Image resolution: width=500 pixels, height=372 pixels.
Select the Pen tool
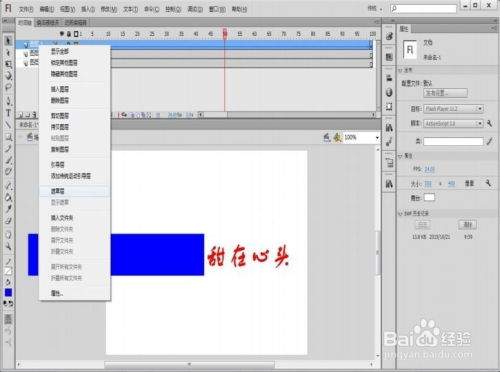pyautogui.click(x=8, y=101)
